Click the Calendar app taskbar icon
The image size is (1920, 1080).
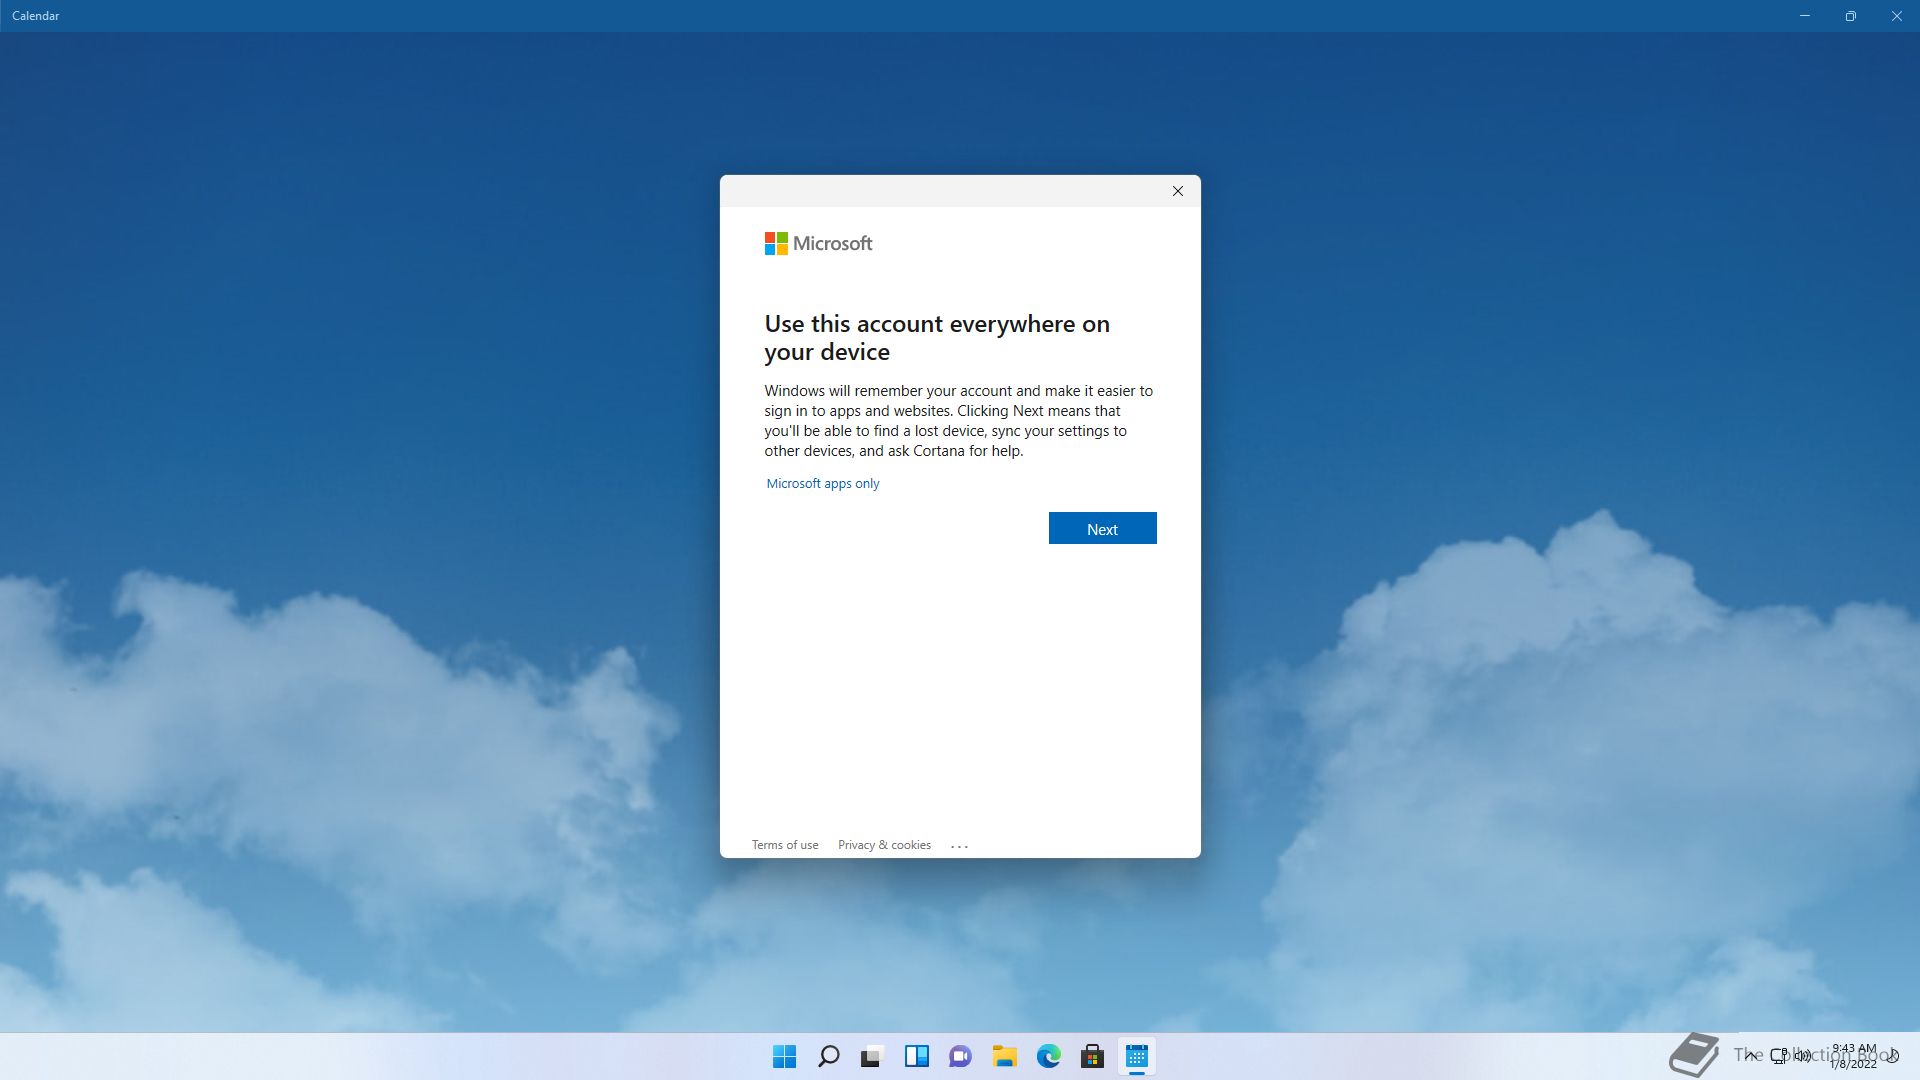coord(1136,1057)
